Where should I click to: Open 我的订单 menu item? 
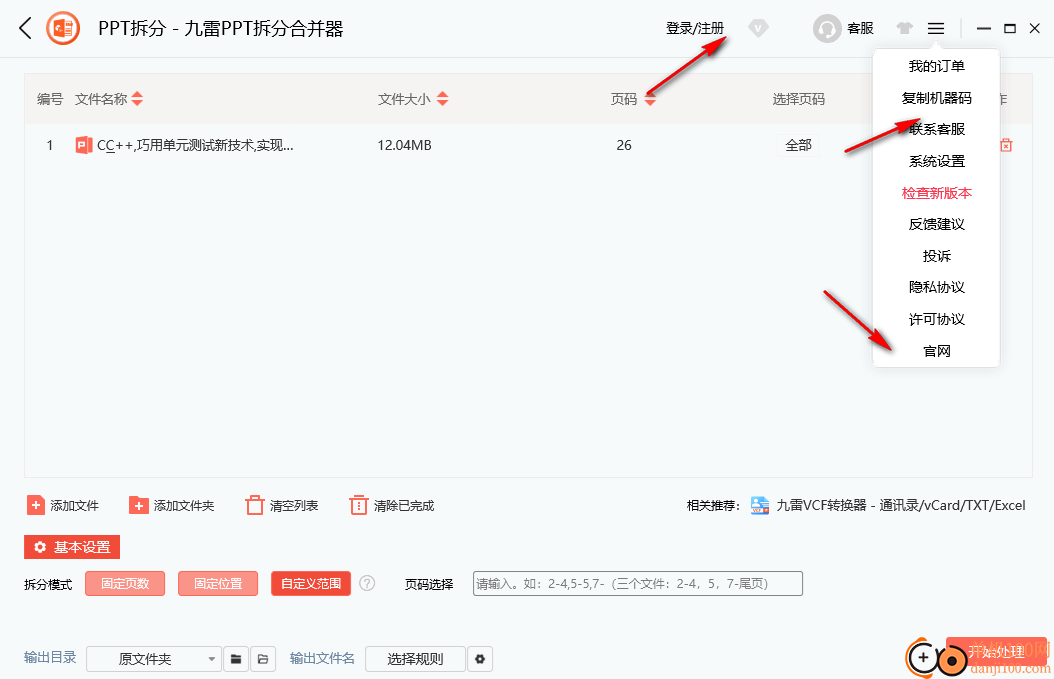(936, 66)
